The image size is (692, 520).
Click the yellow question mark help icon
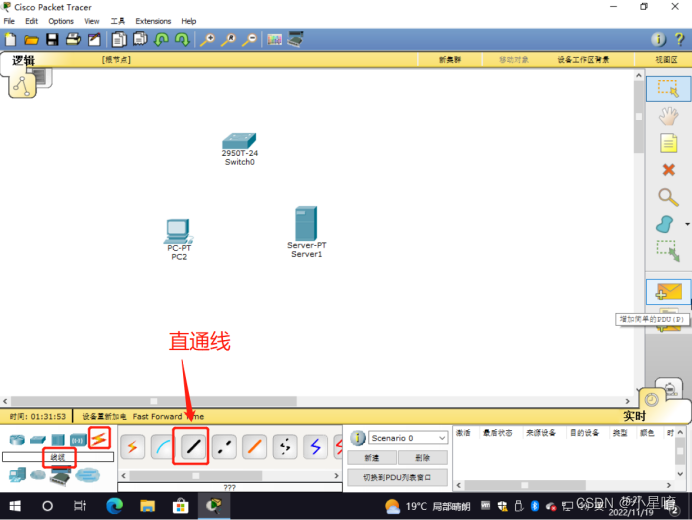click(x=679, y=40)
